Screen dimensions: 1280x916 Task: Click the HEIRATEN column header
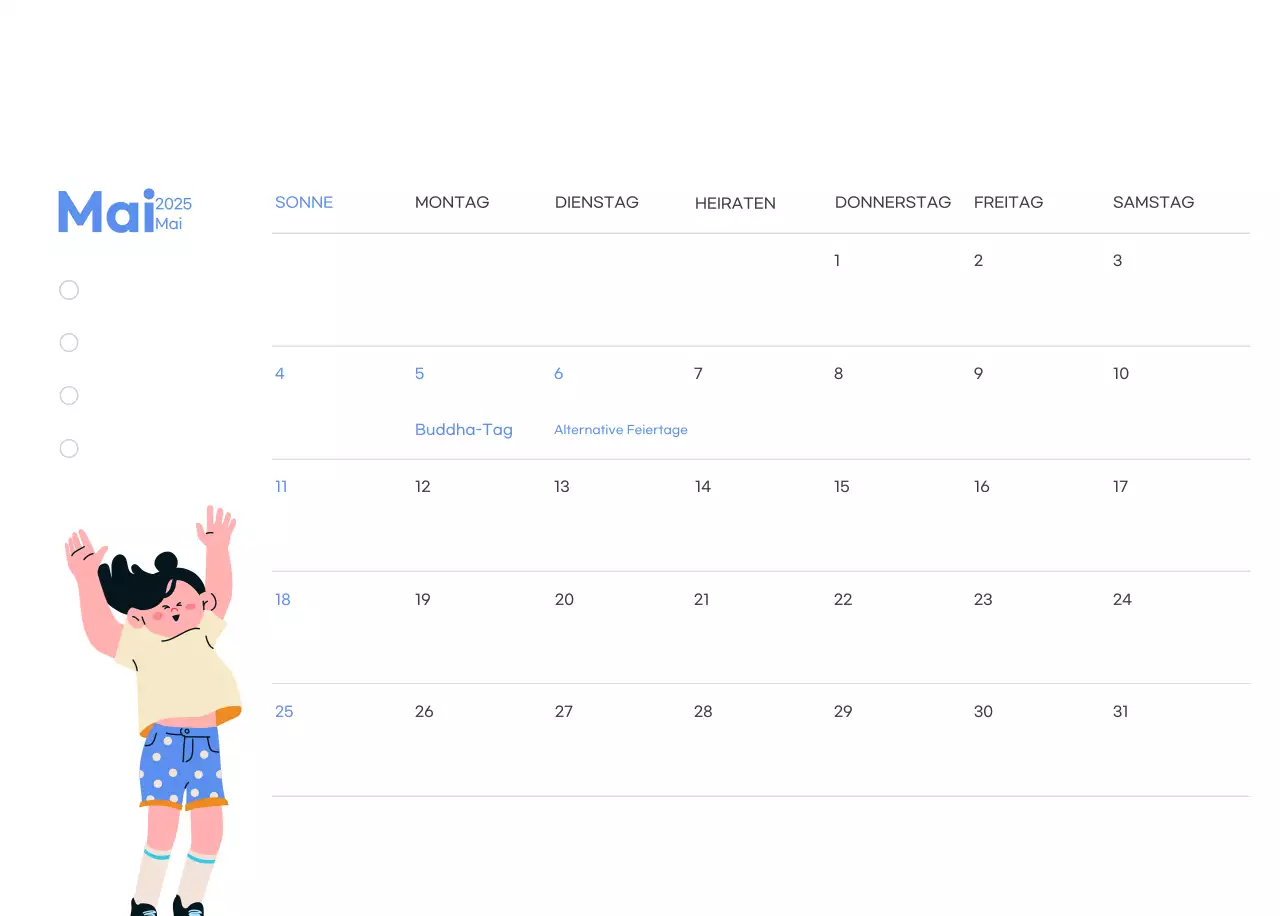click(735, 203)
